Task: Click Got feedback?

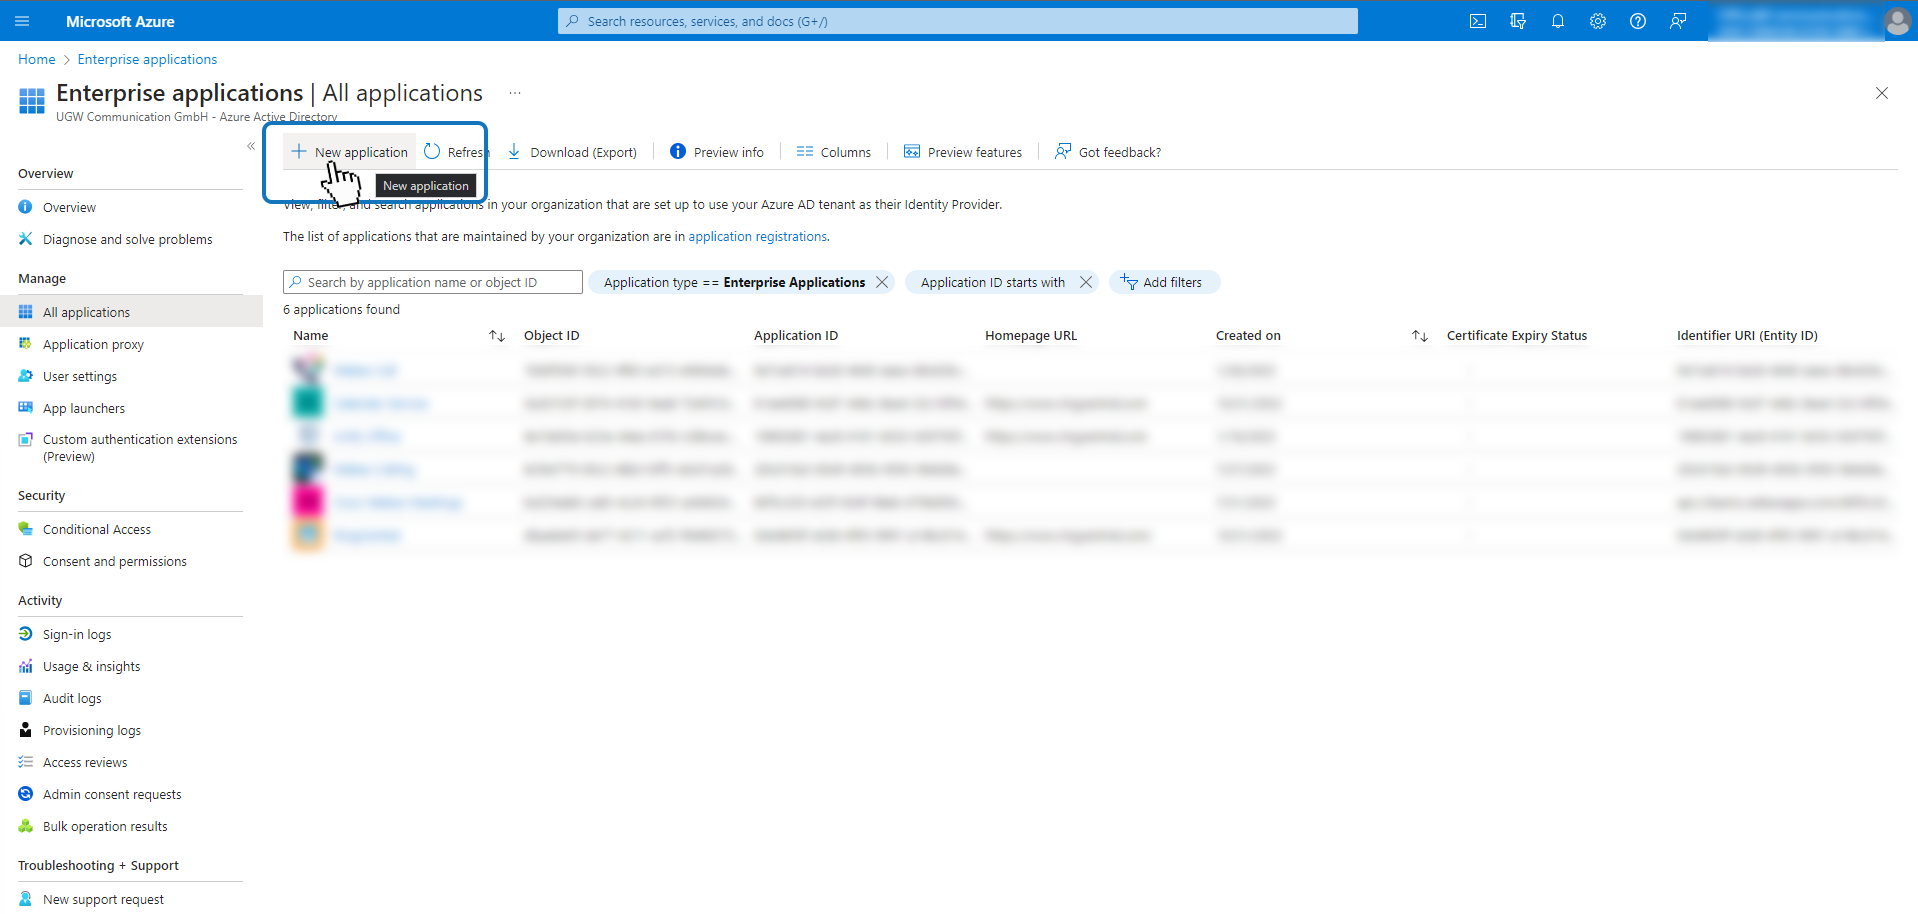Action: point(1108,152)
